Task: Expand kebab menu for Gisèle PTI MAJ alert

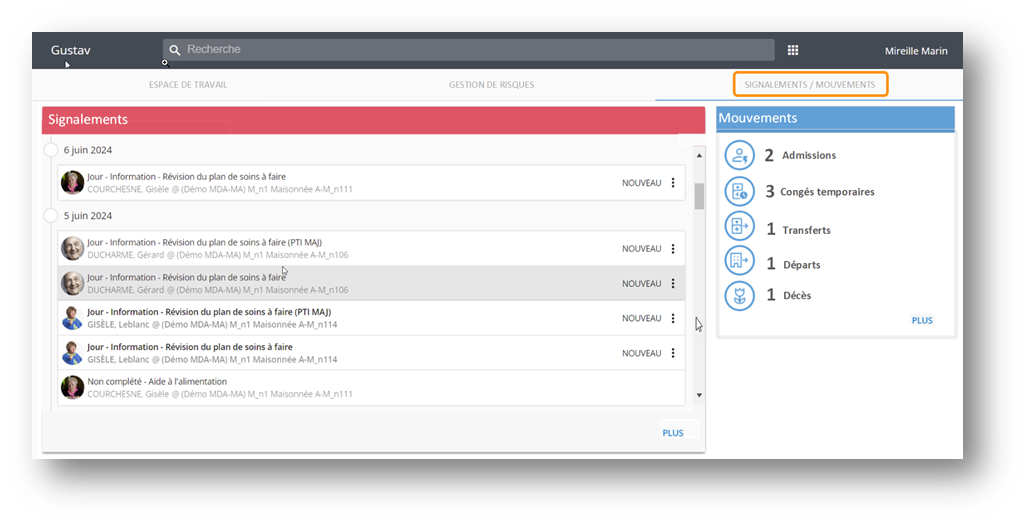Action: (x=673, y=319)
